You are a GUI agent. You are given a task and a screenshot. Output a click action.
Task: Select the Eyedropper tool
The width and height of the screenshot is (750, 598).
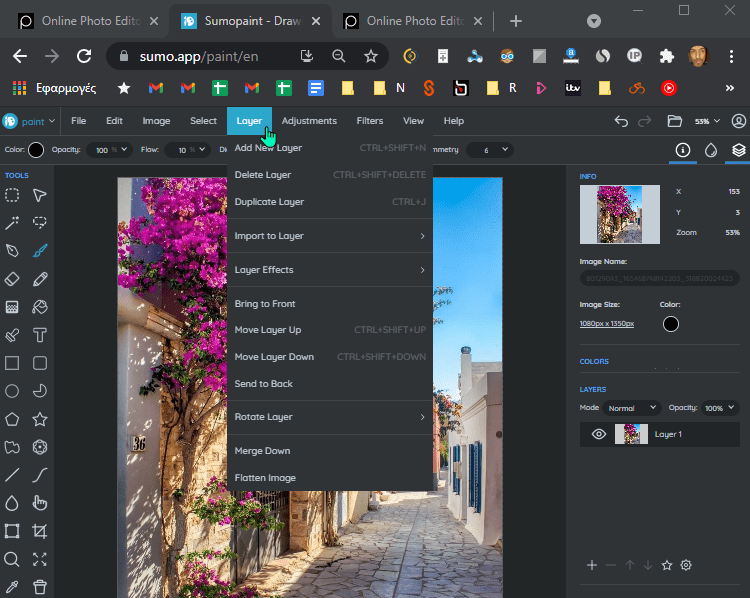tap(13, 587)
